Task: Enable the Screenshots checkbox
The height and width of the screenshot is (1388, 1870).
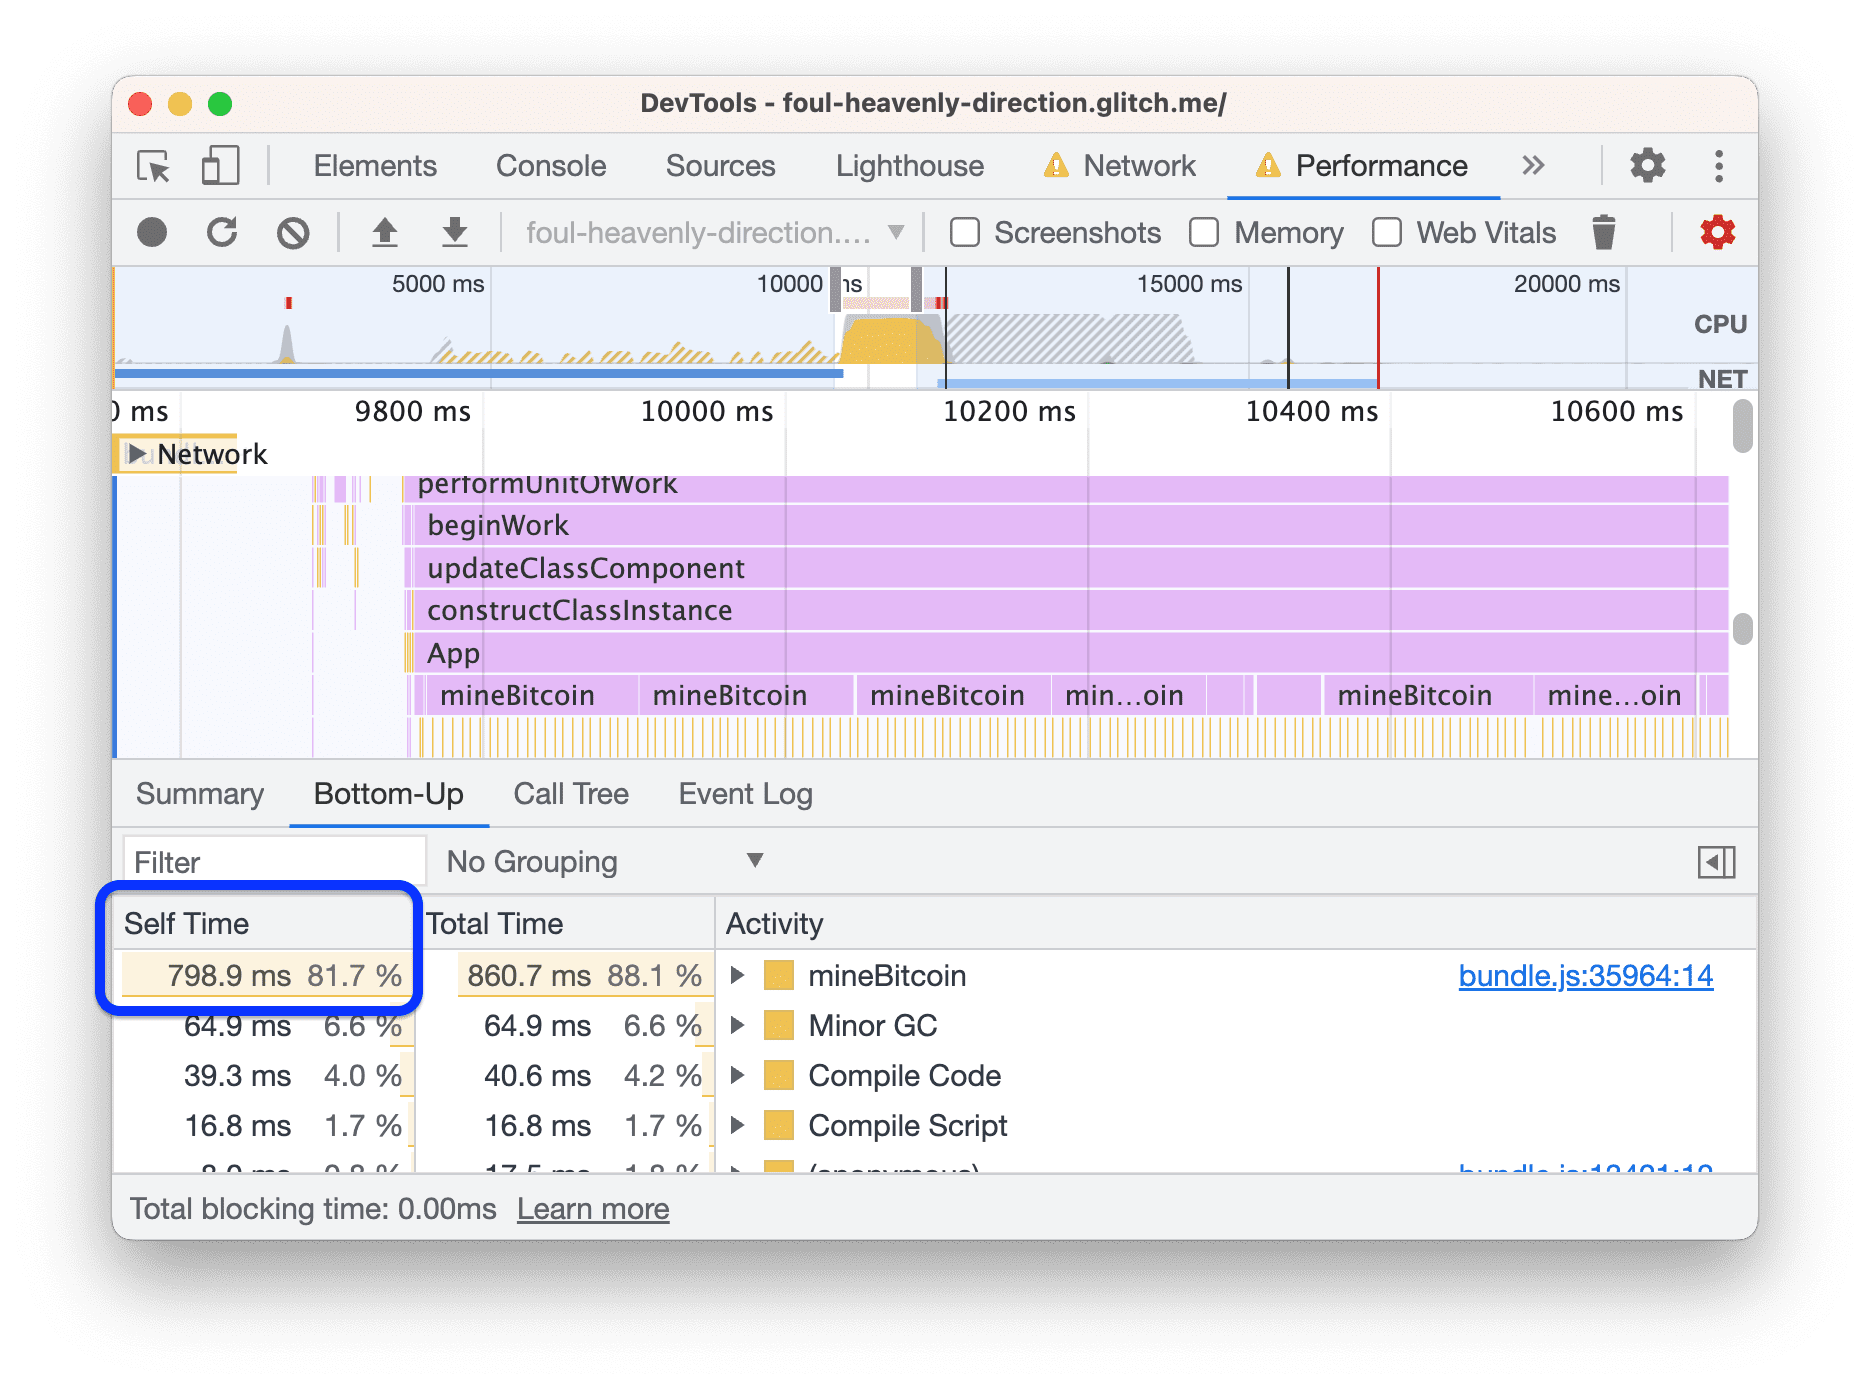Action: [965, 233]
